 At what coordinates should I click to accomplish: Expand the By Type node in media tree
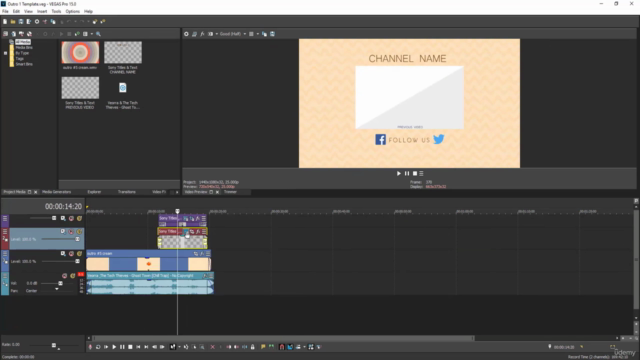coord(6,53)
